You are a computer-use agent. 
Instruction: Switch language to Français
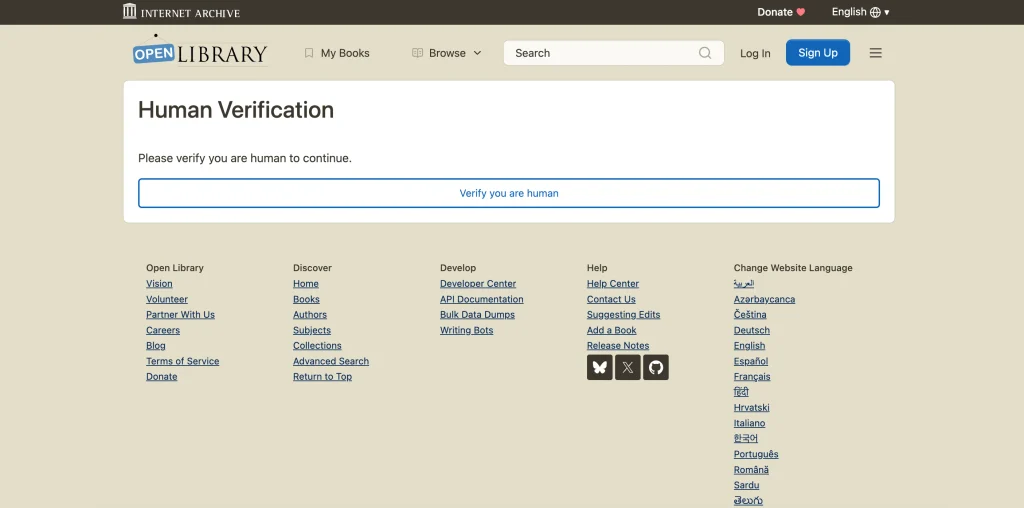click(752, 377)
